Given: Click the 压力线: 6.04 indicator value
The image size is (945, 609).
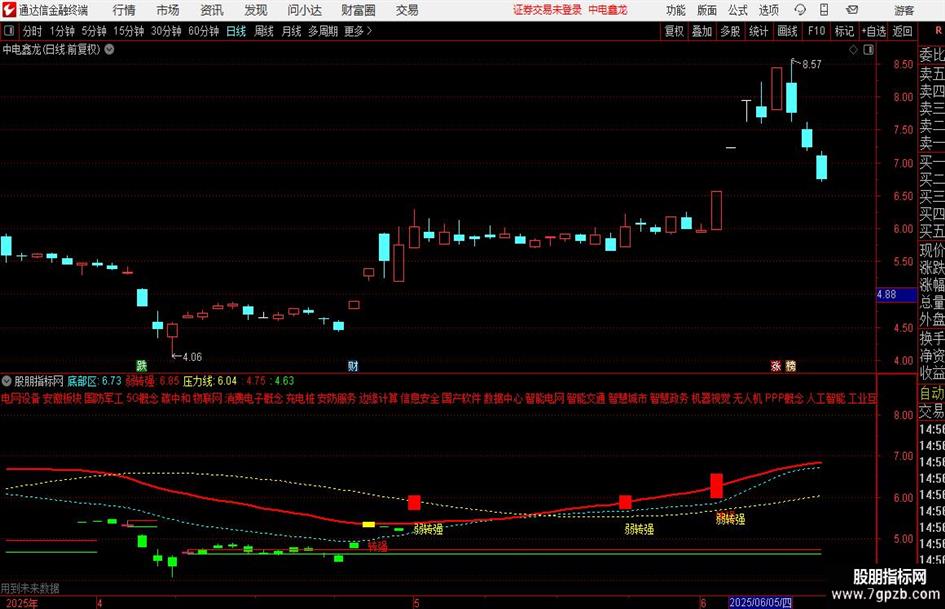Looking at the screenshot, I should coord(210,381).
